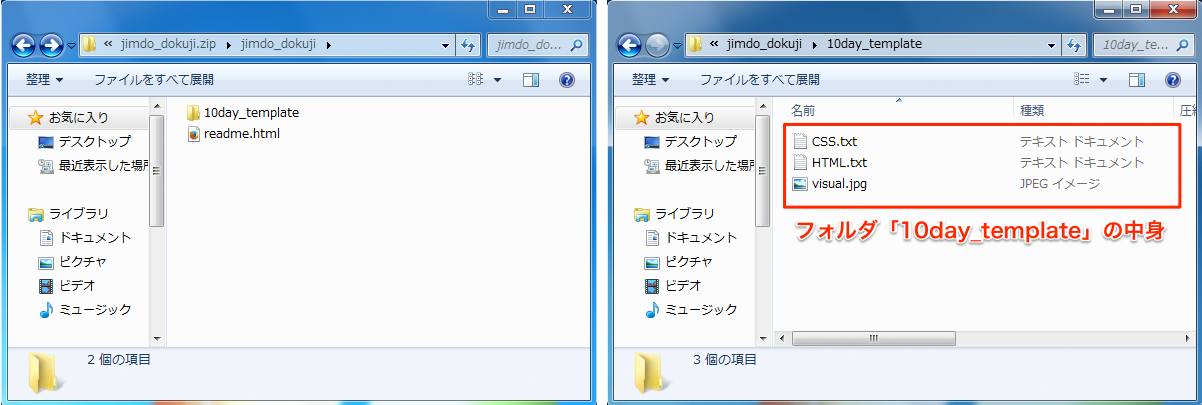Open 整理 menu in left window

tap(44, 79)
